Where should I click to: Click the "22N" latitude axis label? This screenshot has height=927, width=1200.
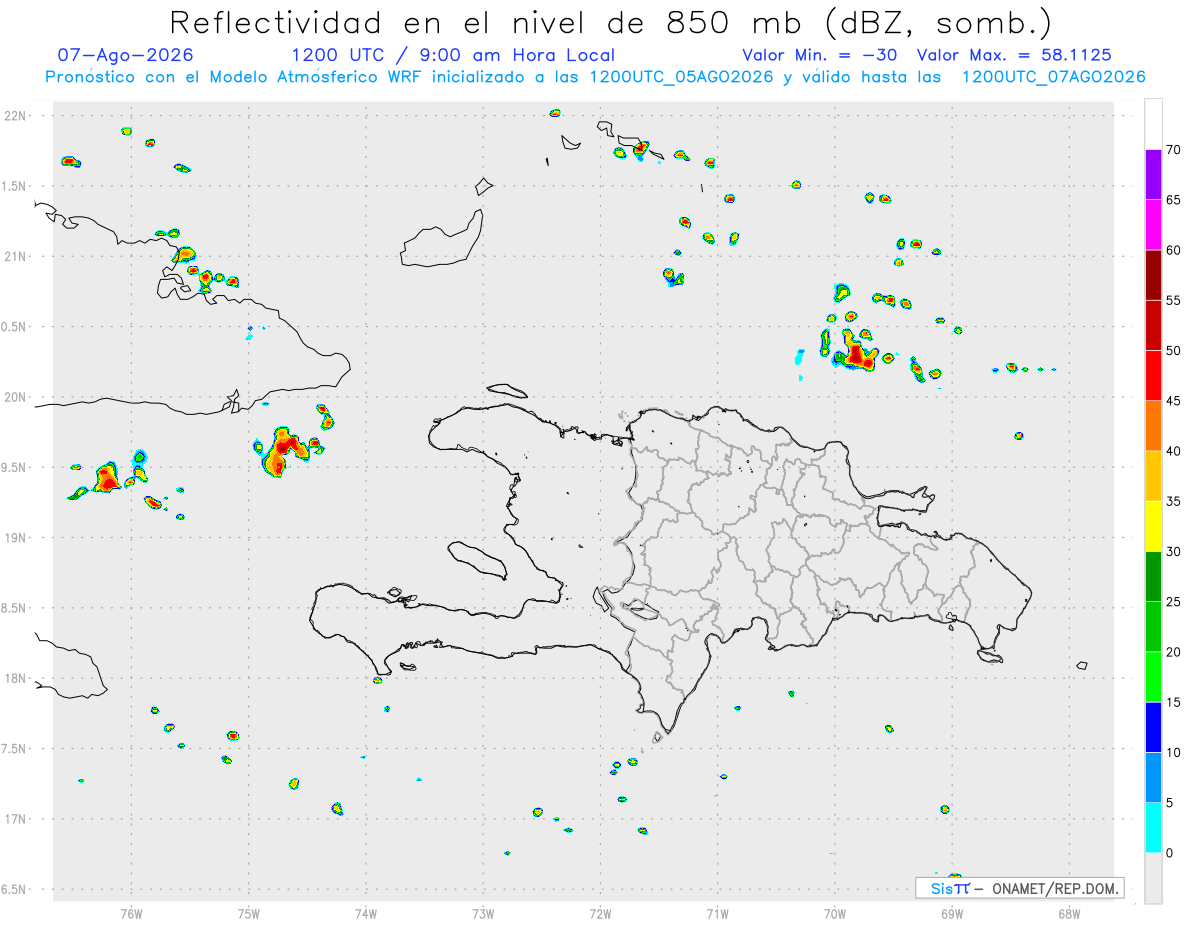point(15,116)
